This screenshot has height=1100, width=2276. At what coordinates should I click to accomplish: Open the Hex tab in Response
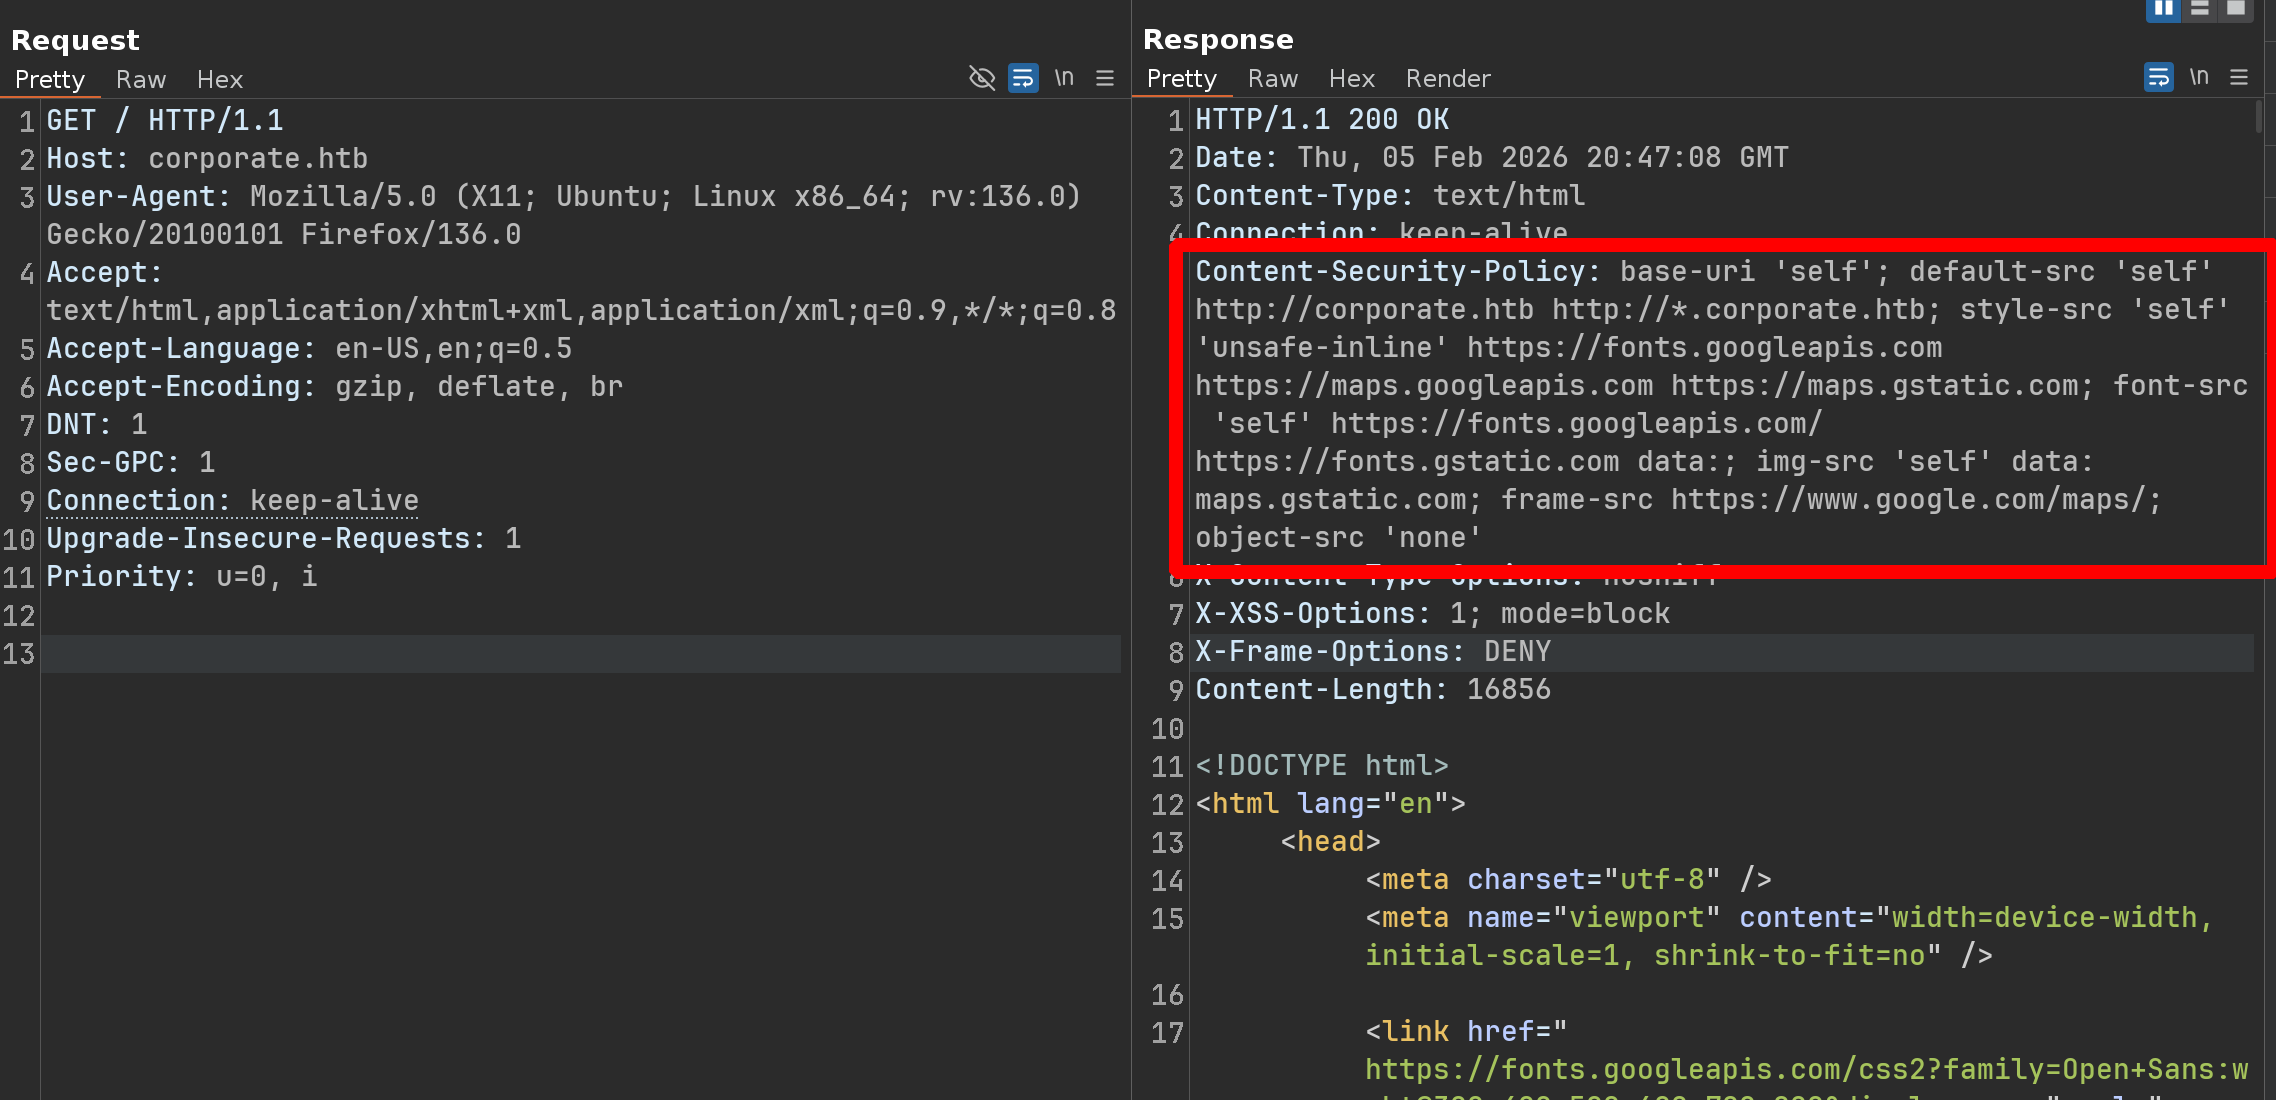[x=1351, y=78]
